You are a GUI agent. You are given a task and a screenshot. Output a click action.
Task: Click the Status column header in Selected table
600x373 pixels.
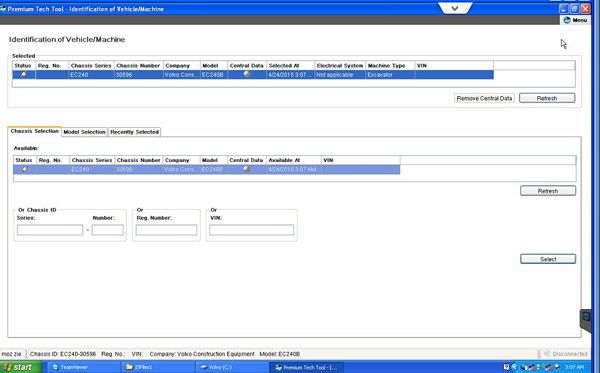coord(24,66)
